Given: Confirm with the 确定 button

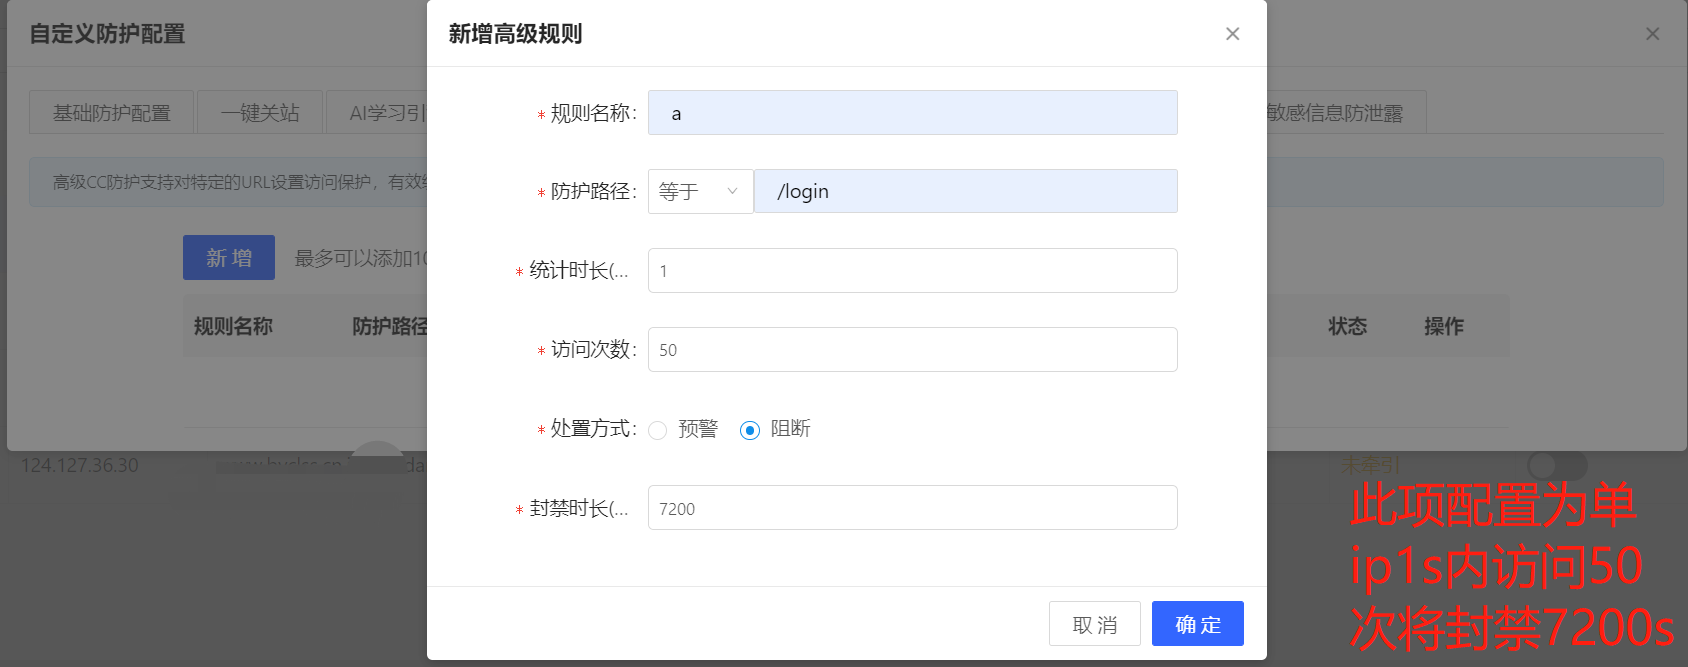Looking at the screenshot, I should pyautogui.click(x=1197, y=624).
